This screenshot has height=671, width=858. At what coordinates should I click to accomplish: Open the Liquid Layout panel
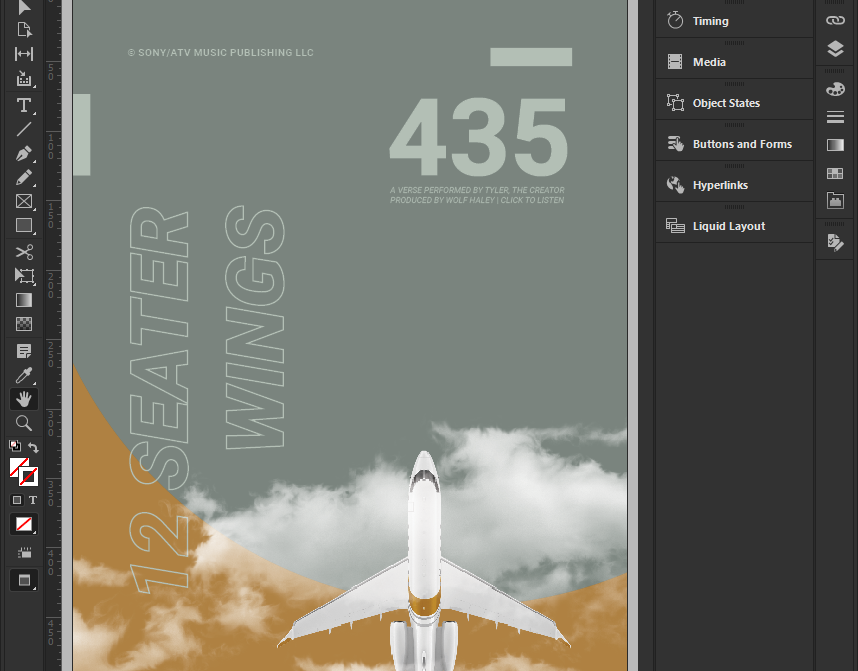734,226
